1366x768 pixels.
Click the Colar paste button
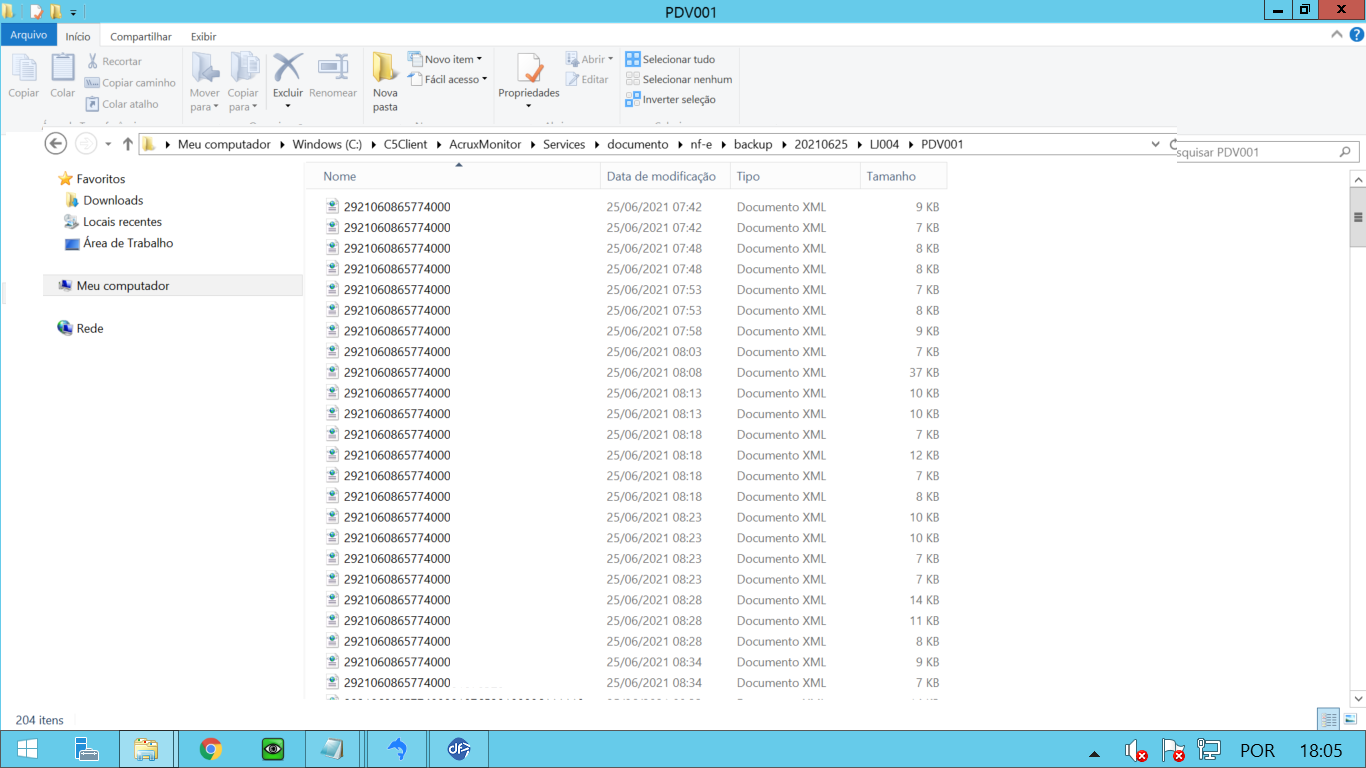point(63,76)
